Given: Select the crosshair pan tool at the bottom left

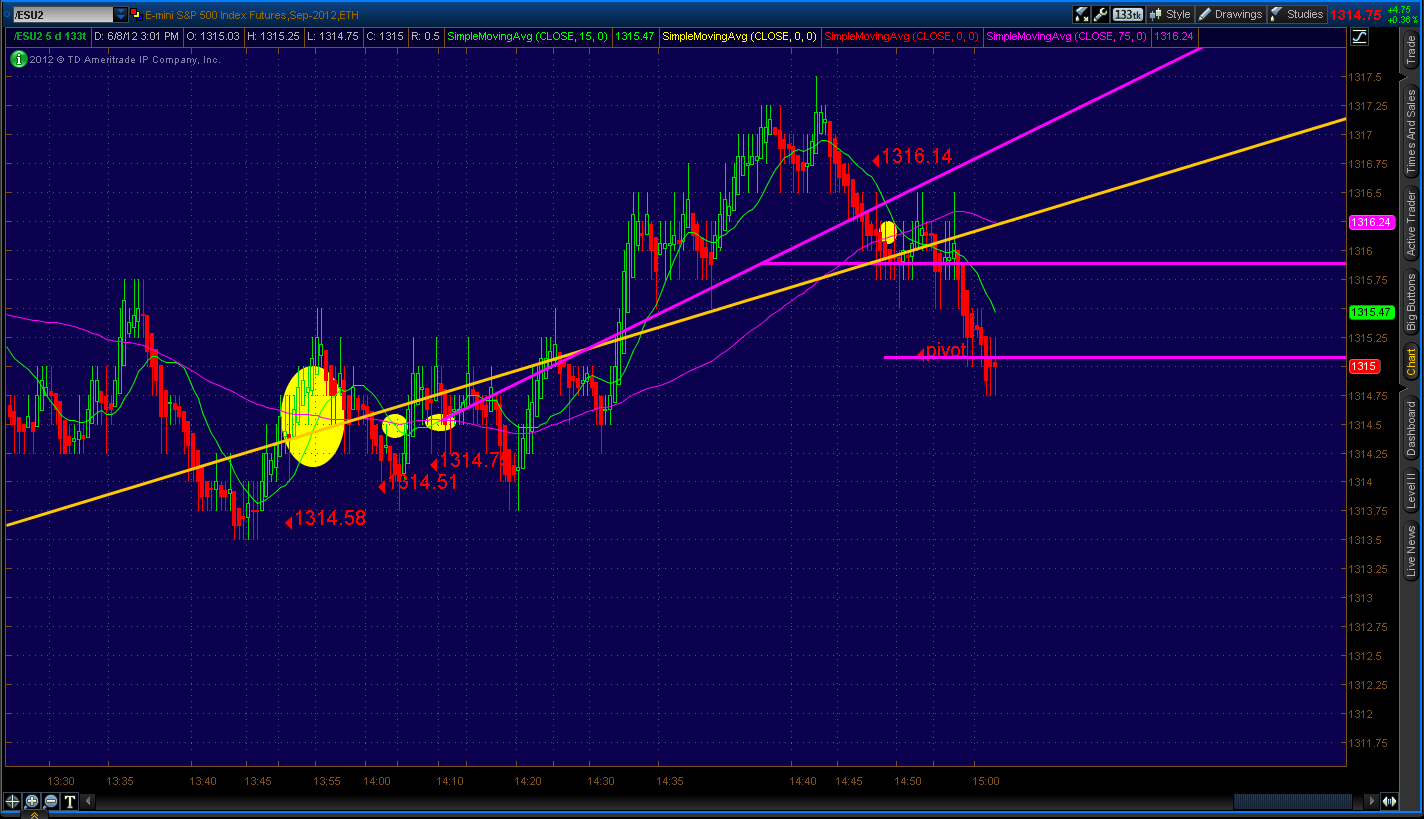Looking at the screenshot, I should point(12,801).
